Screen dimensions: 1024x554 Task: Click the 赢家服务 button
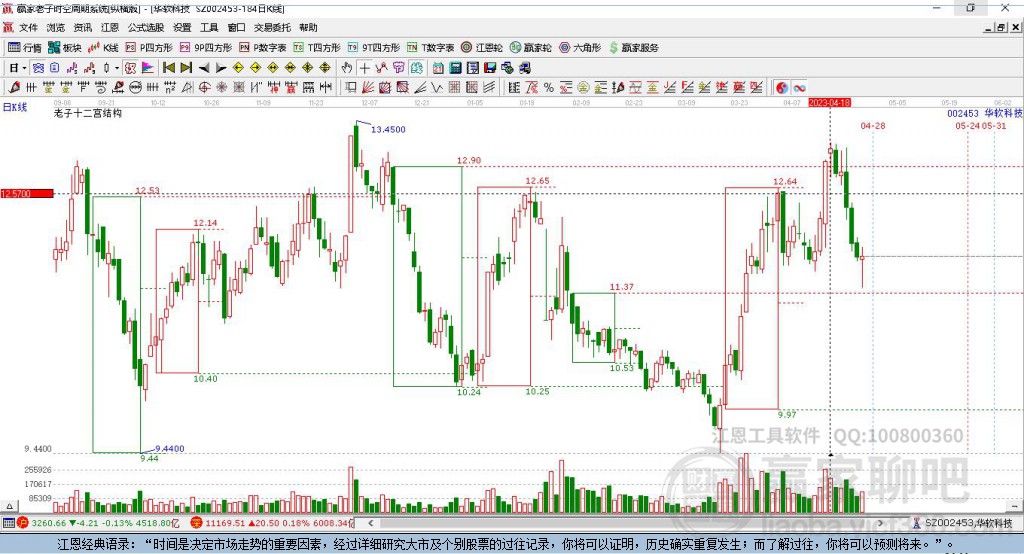(634, 48)
